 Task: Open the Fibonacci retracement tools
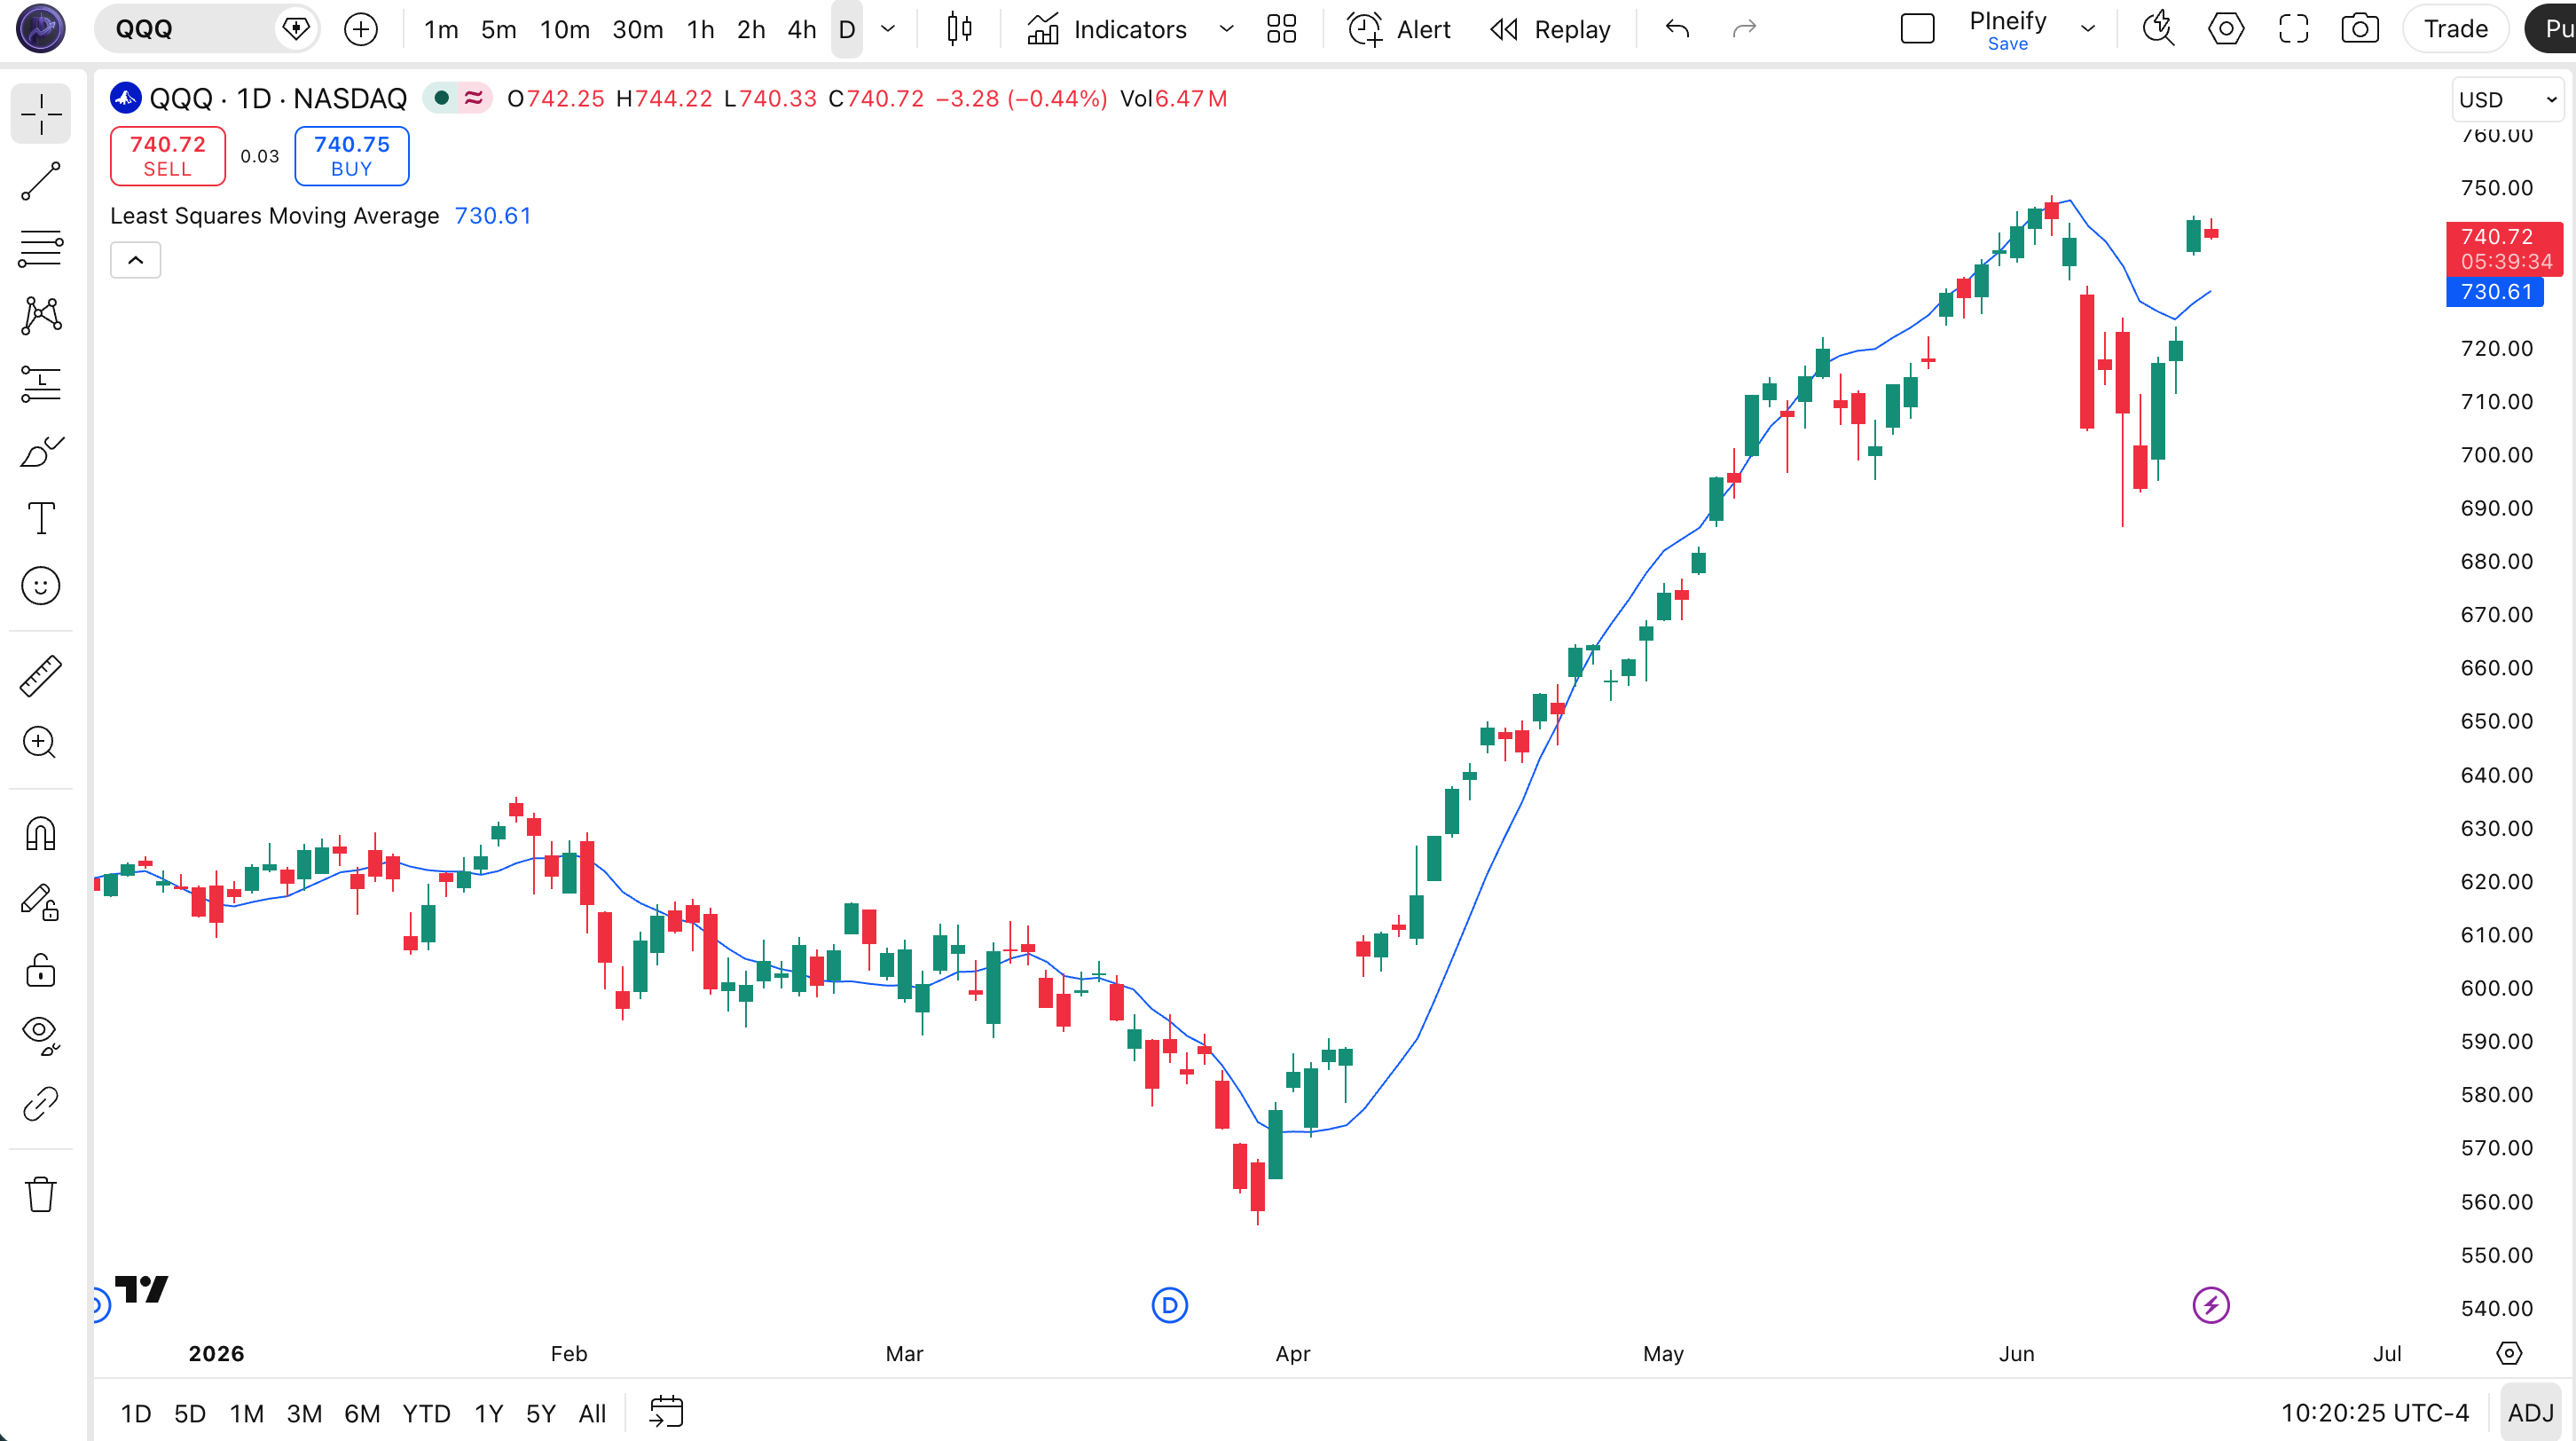tap(41, 248)
